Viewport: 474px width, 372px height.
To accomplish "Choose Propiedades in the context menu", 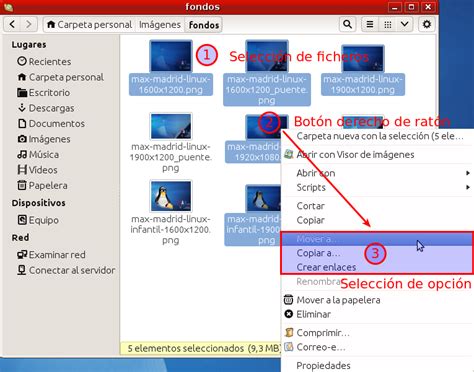I will point(378,366).
